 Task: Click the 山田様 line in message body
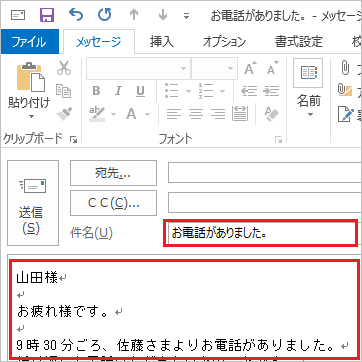pos(37,278)
